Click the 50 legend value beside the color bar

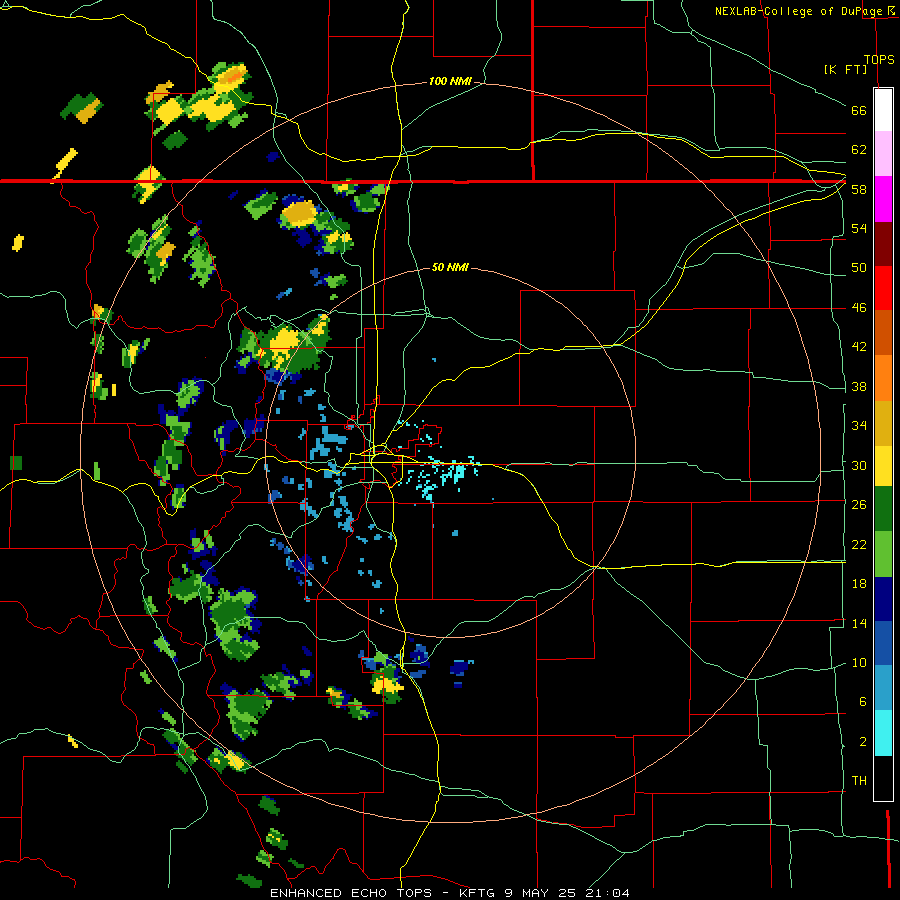[859, 268]
